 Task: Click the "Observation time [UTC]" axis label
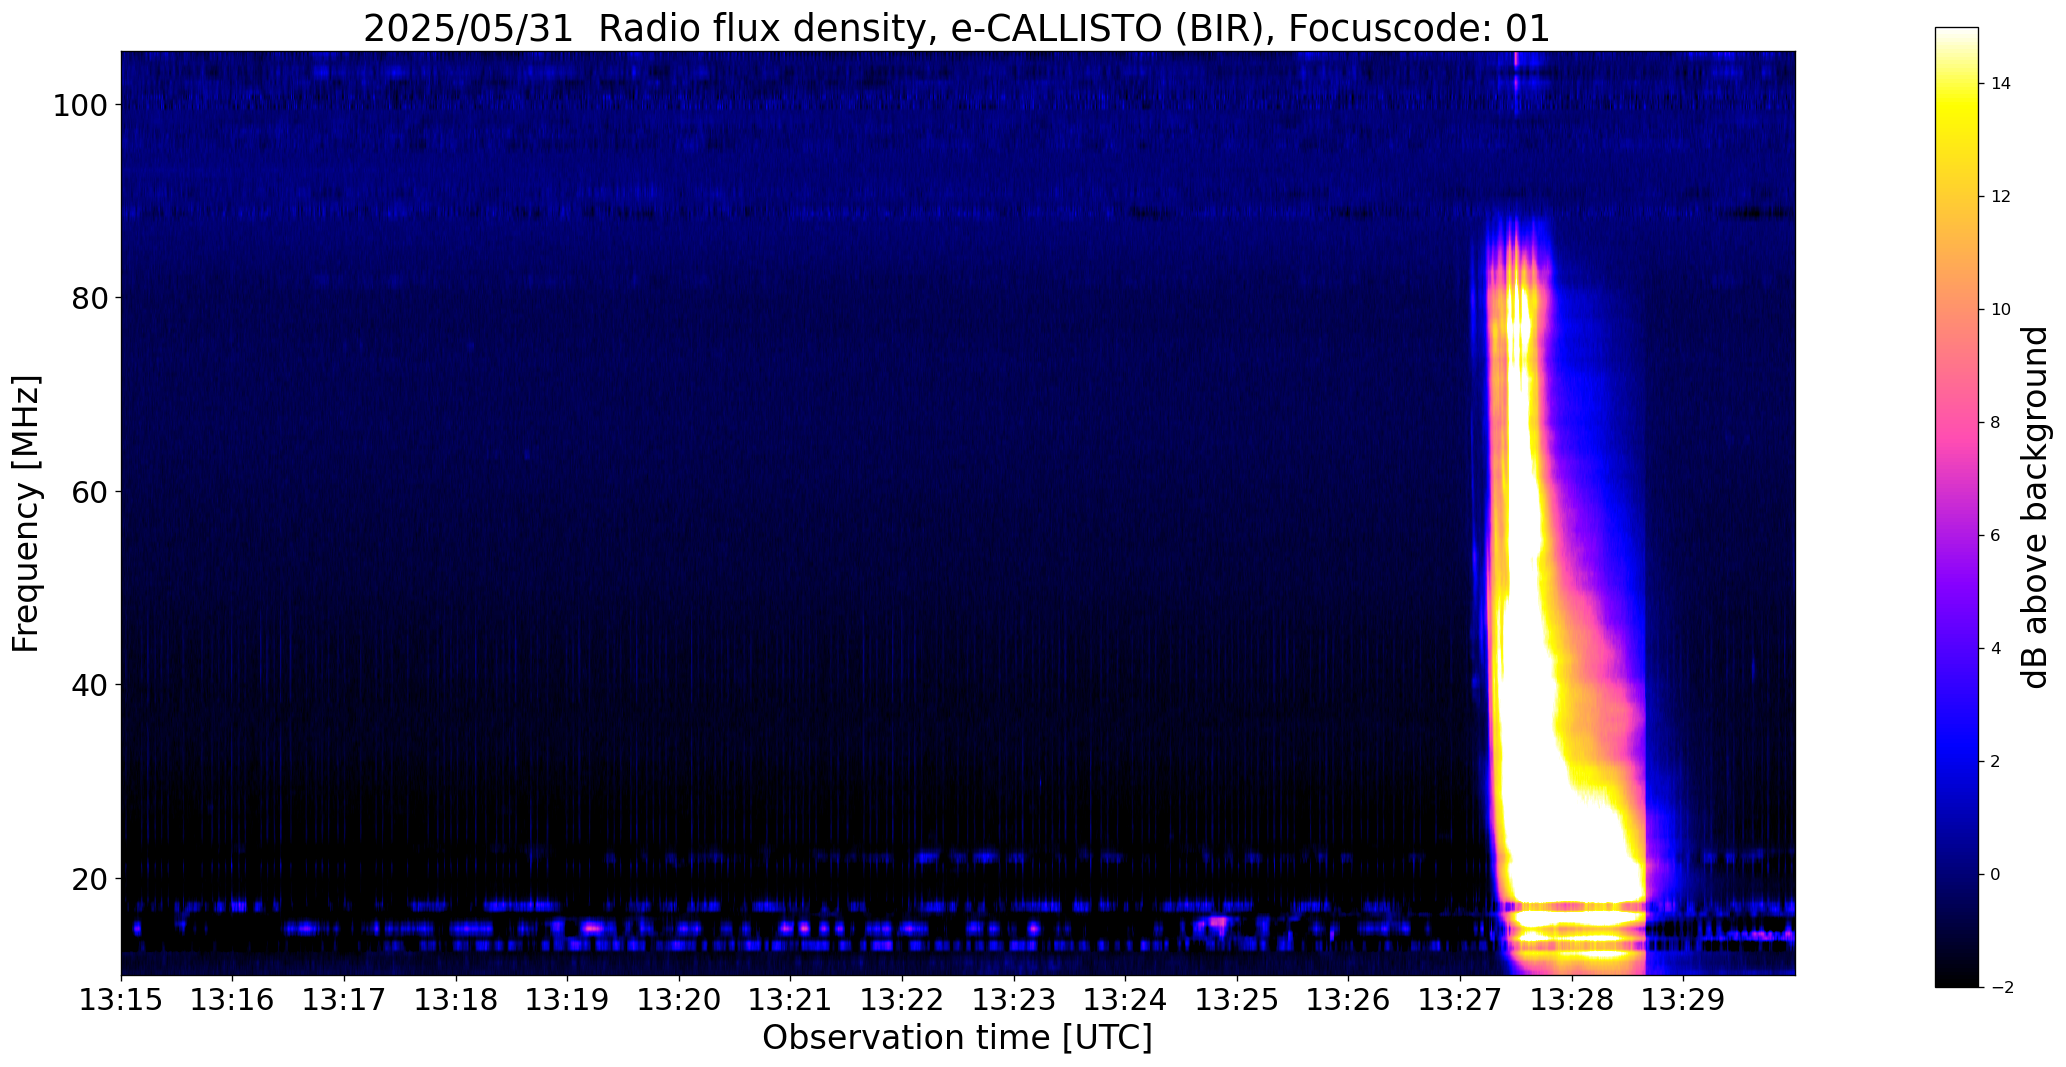click(x=957, y=1038)
